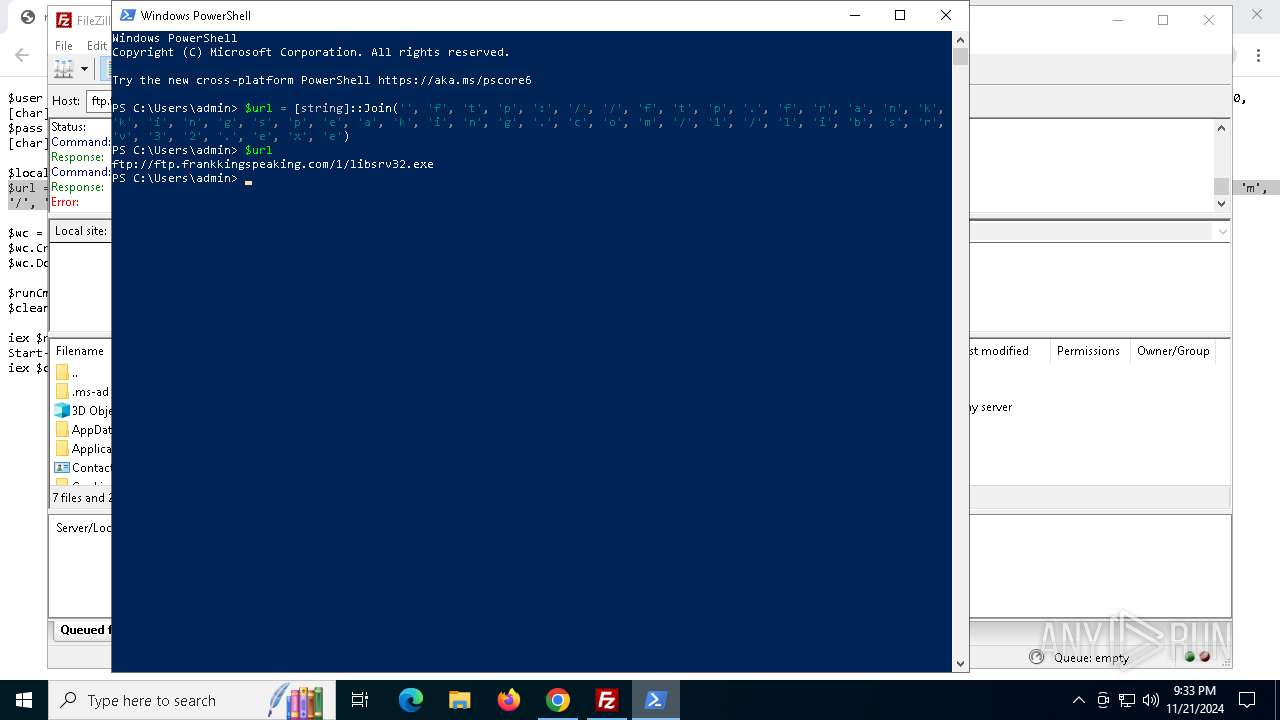Switch to Queued files tab in FileZilla
The width and height of the screenshot is (1280, 720).
click(84, 630)
